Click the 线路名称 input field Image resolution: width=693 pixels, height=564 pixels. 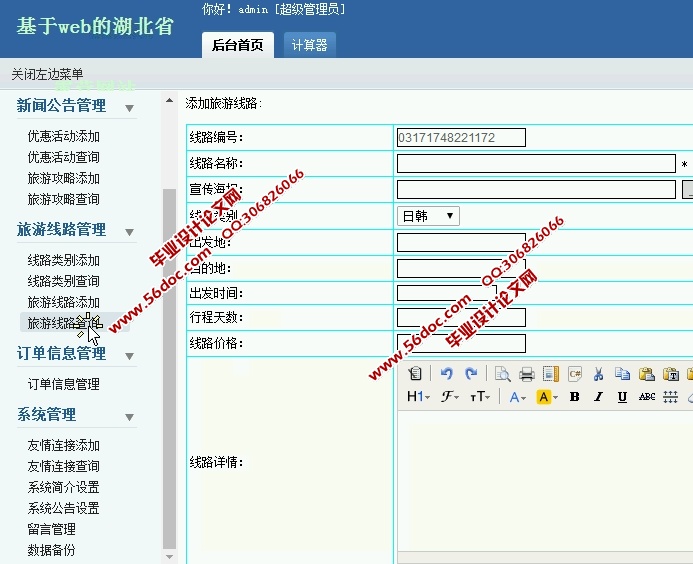(x=536, y=164)
